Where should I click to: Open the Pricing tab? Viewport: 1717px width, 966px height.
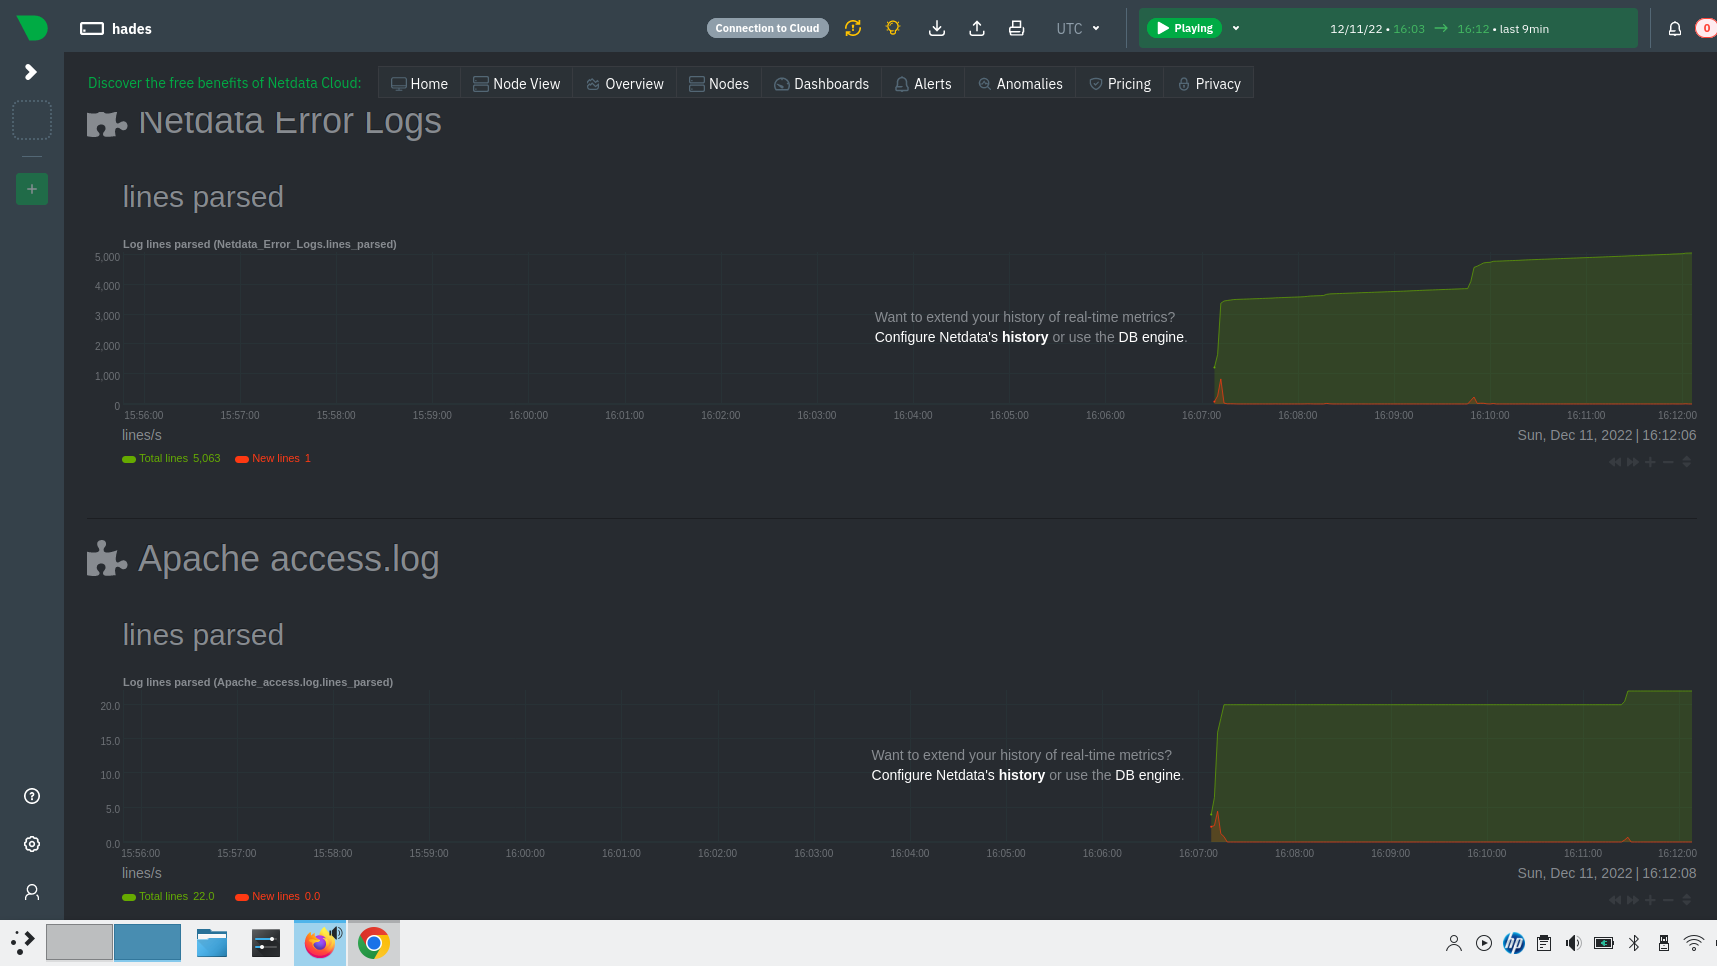(1119, 83)
